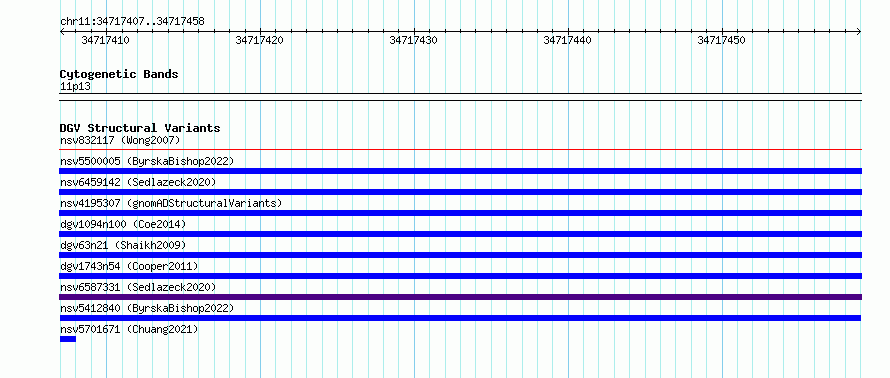Open variant dgv1094n100 (Coe2014) label
This screenshot has height=378, width=890.
click(x=123, y=224)
